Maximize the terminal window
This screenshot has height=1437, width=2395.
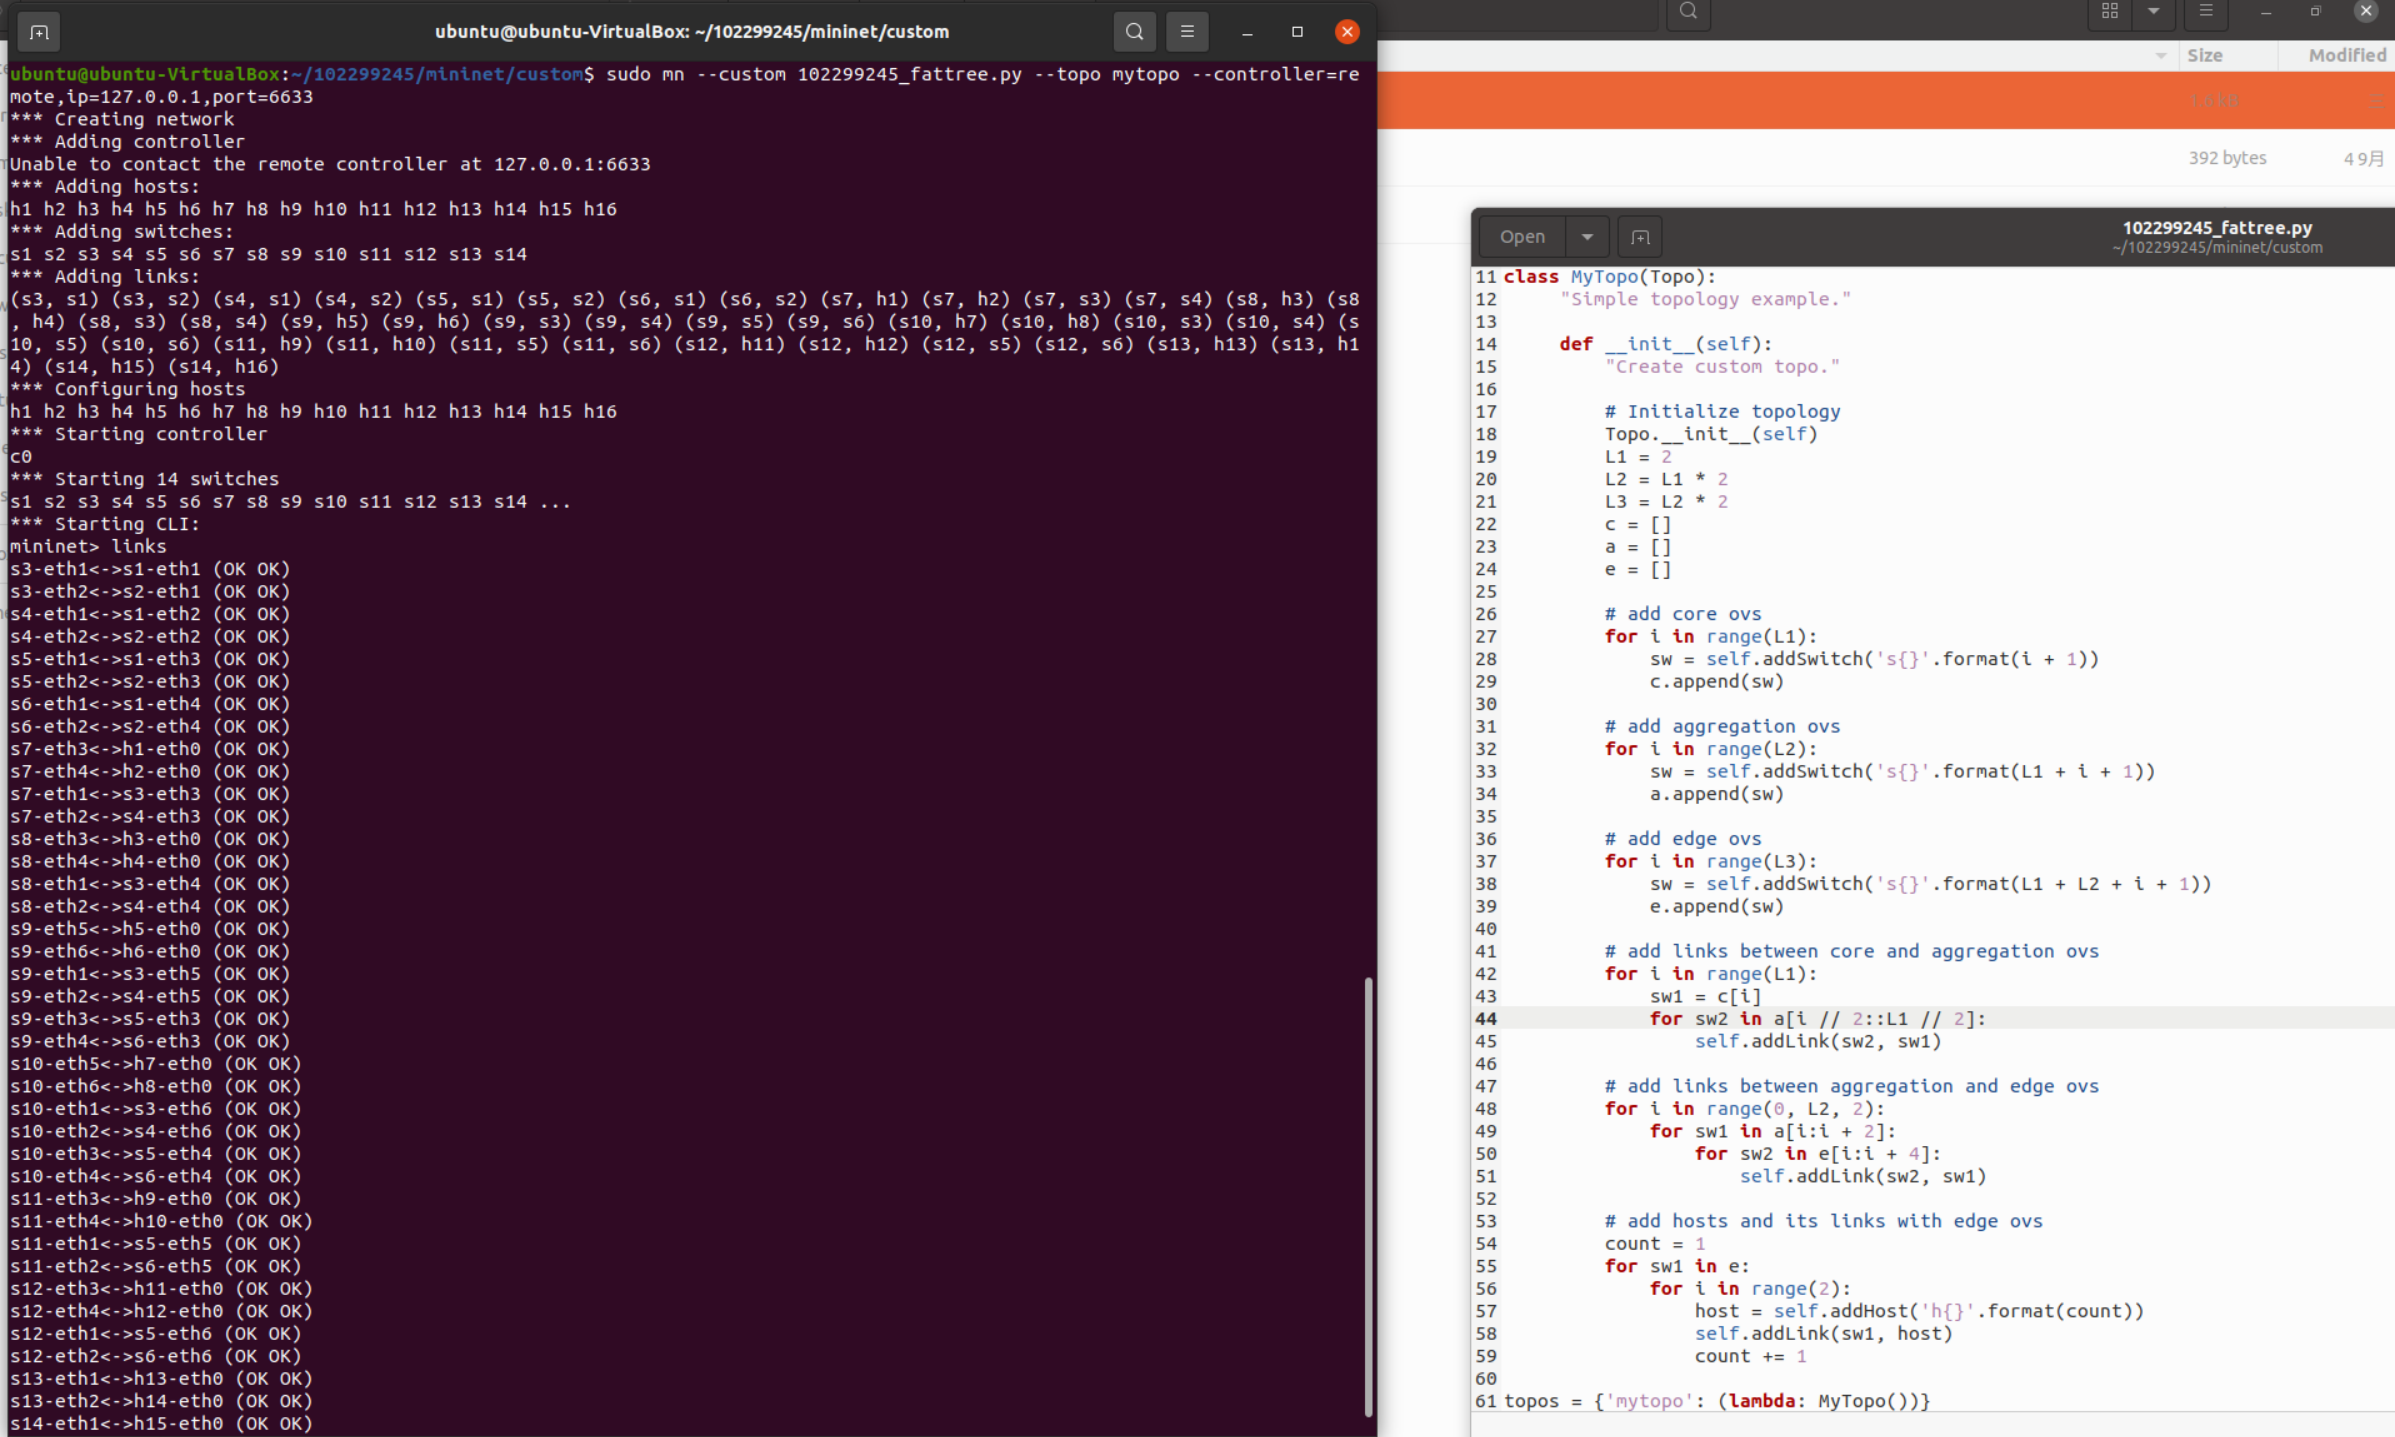1297,32
